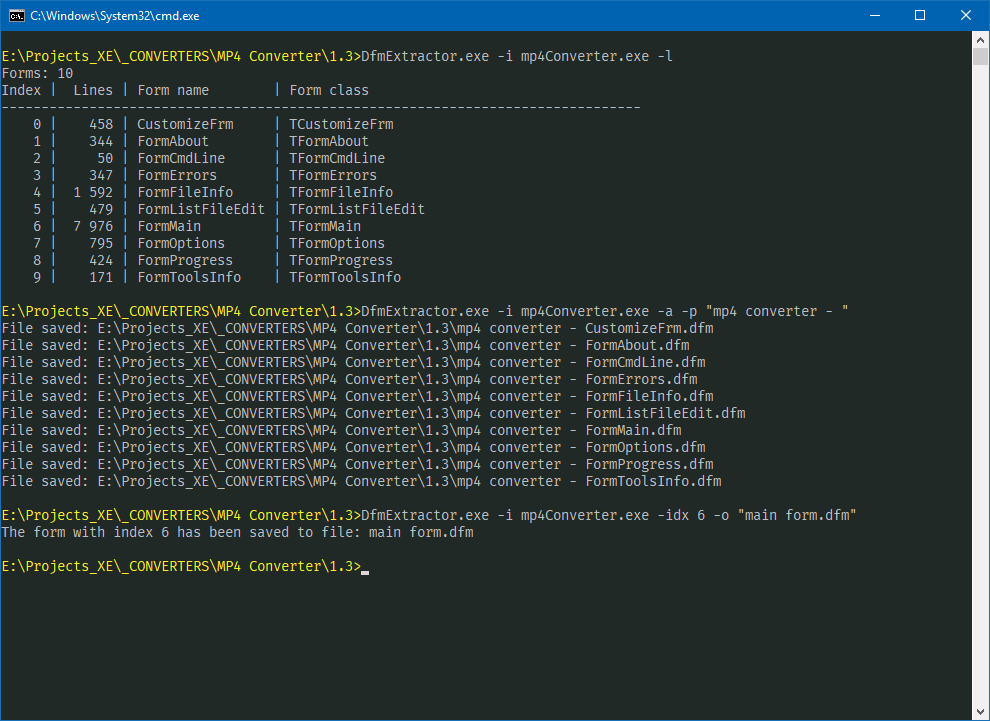Click the 'Forms: 10' output line
This screenshot has width=990, height=721.
click(37, 73)
